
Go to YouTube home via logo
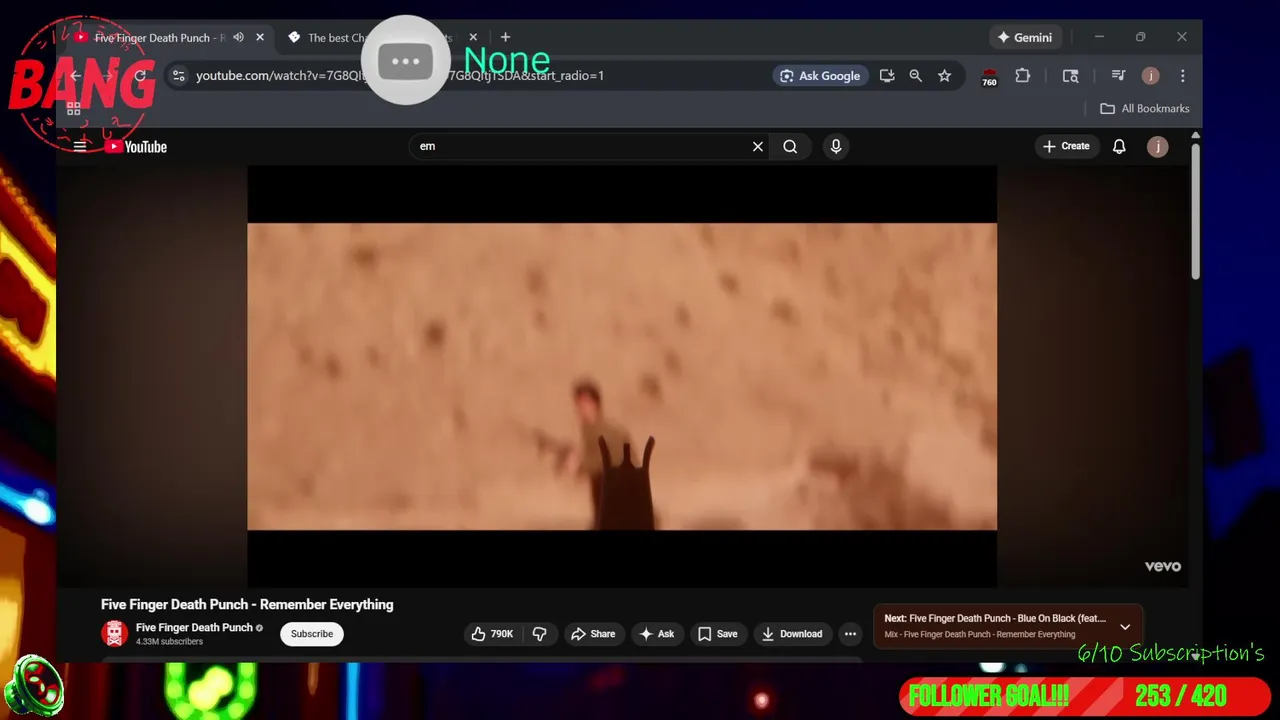click(136, 147)
